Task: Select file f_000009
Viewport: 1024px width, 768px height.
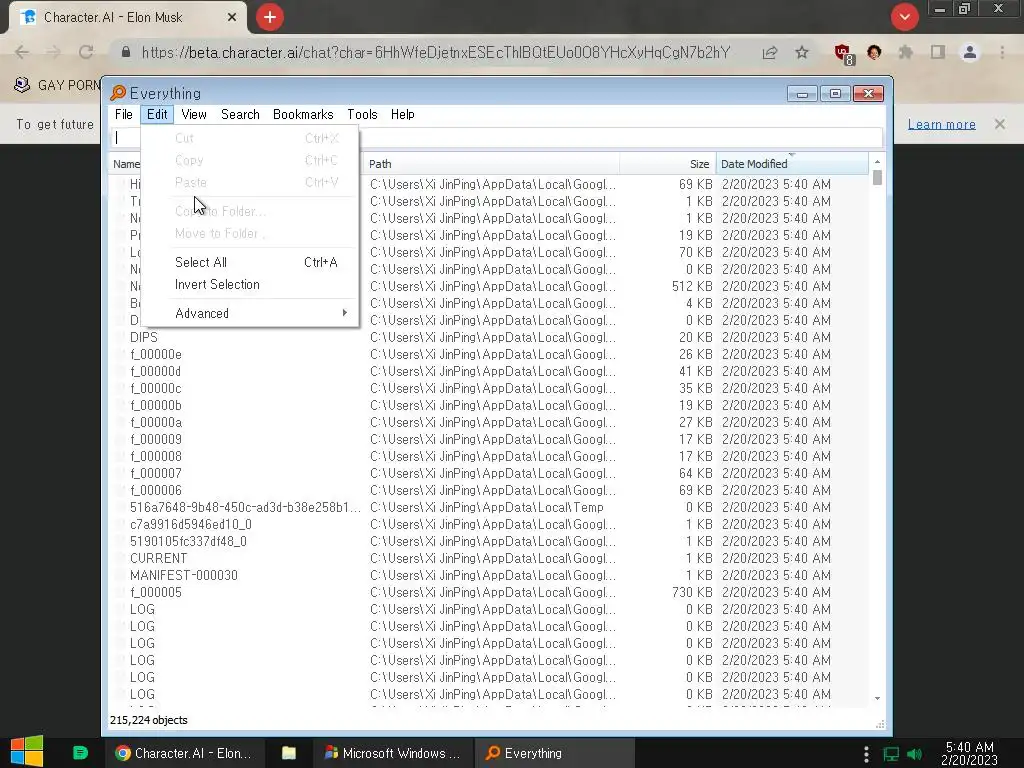Action: pyautogui.click(x=155, y=440)
